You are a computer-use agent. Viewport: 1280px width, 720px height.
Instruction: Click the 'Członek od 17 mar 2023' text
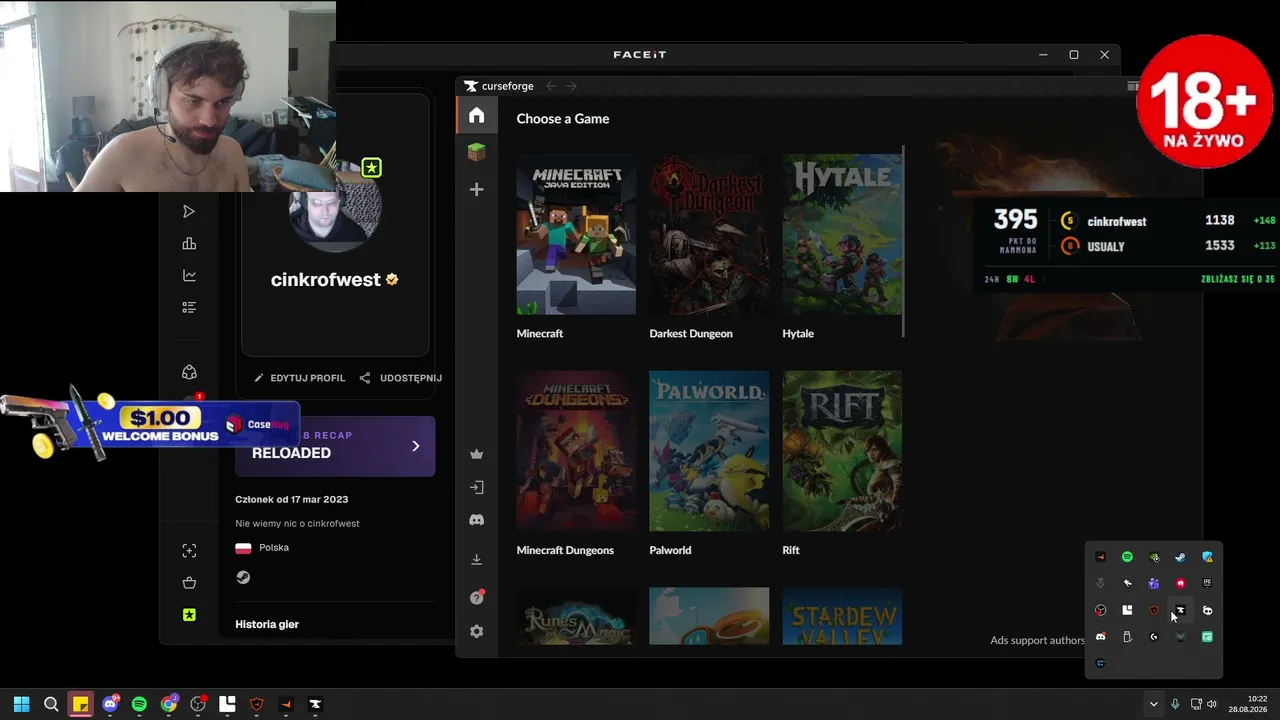click(x=292, y=499)
